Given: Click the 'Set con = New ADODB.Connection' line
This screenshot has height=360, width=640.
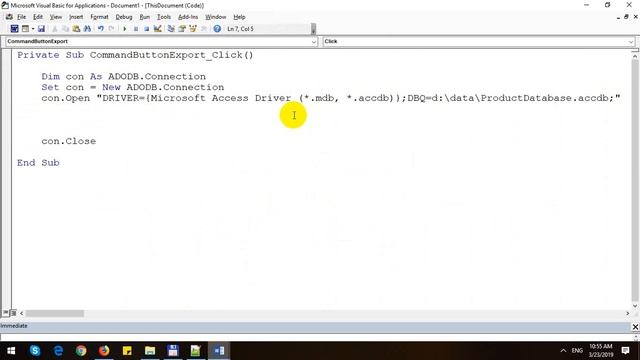Looking at the screenshot, I should (132, 87).
